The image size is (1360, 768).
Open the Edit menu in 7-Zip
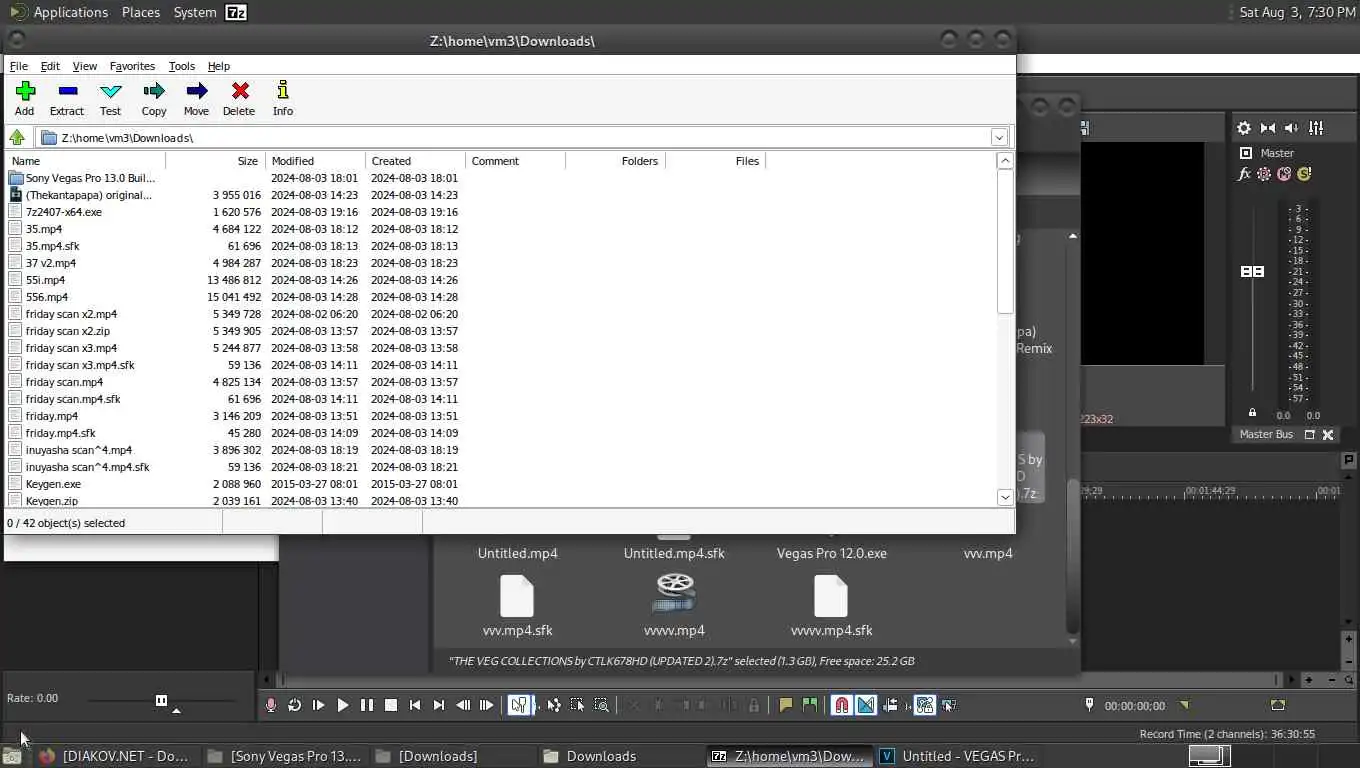(x=50, y=66)
